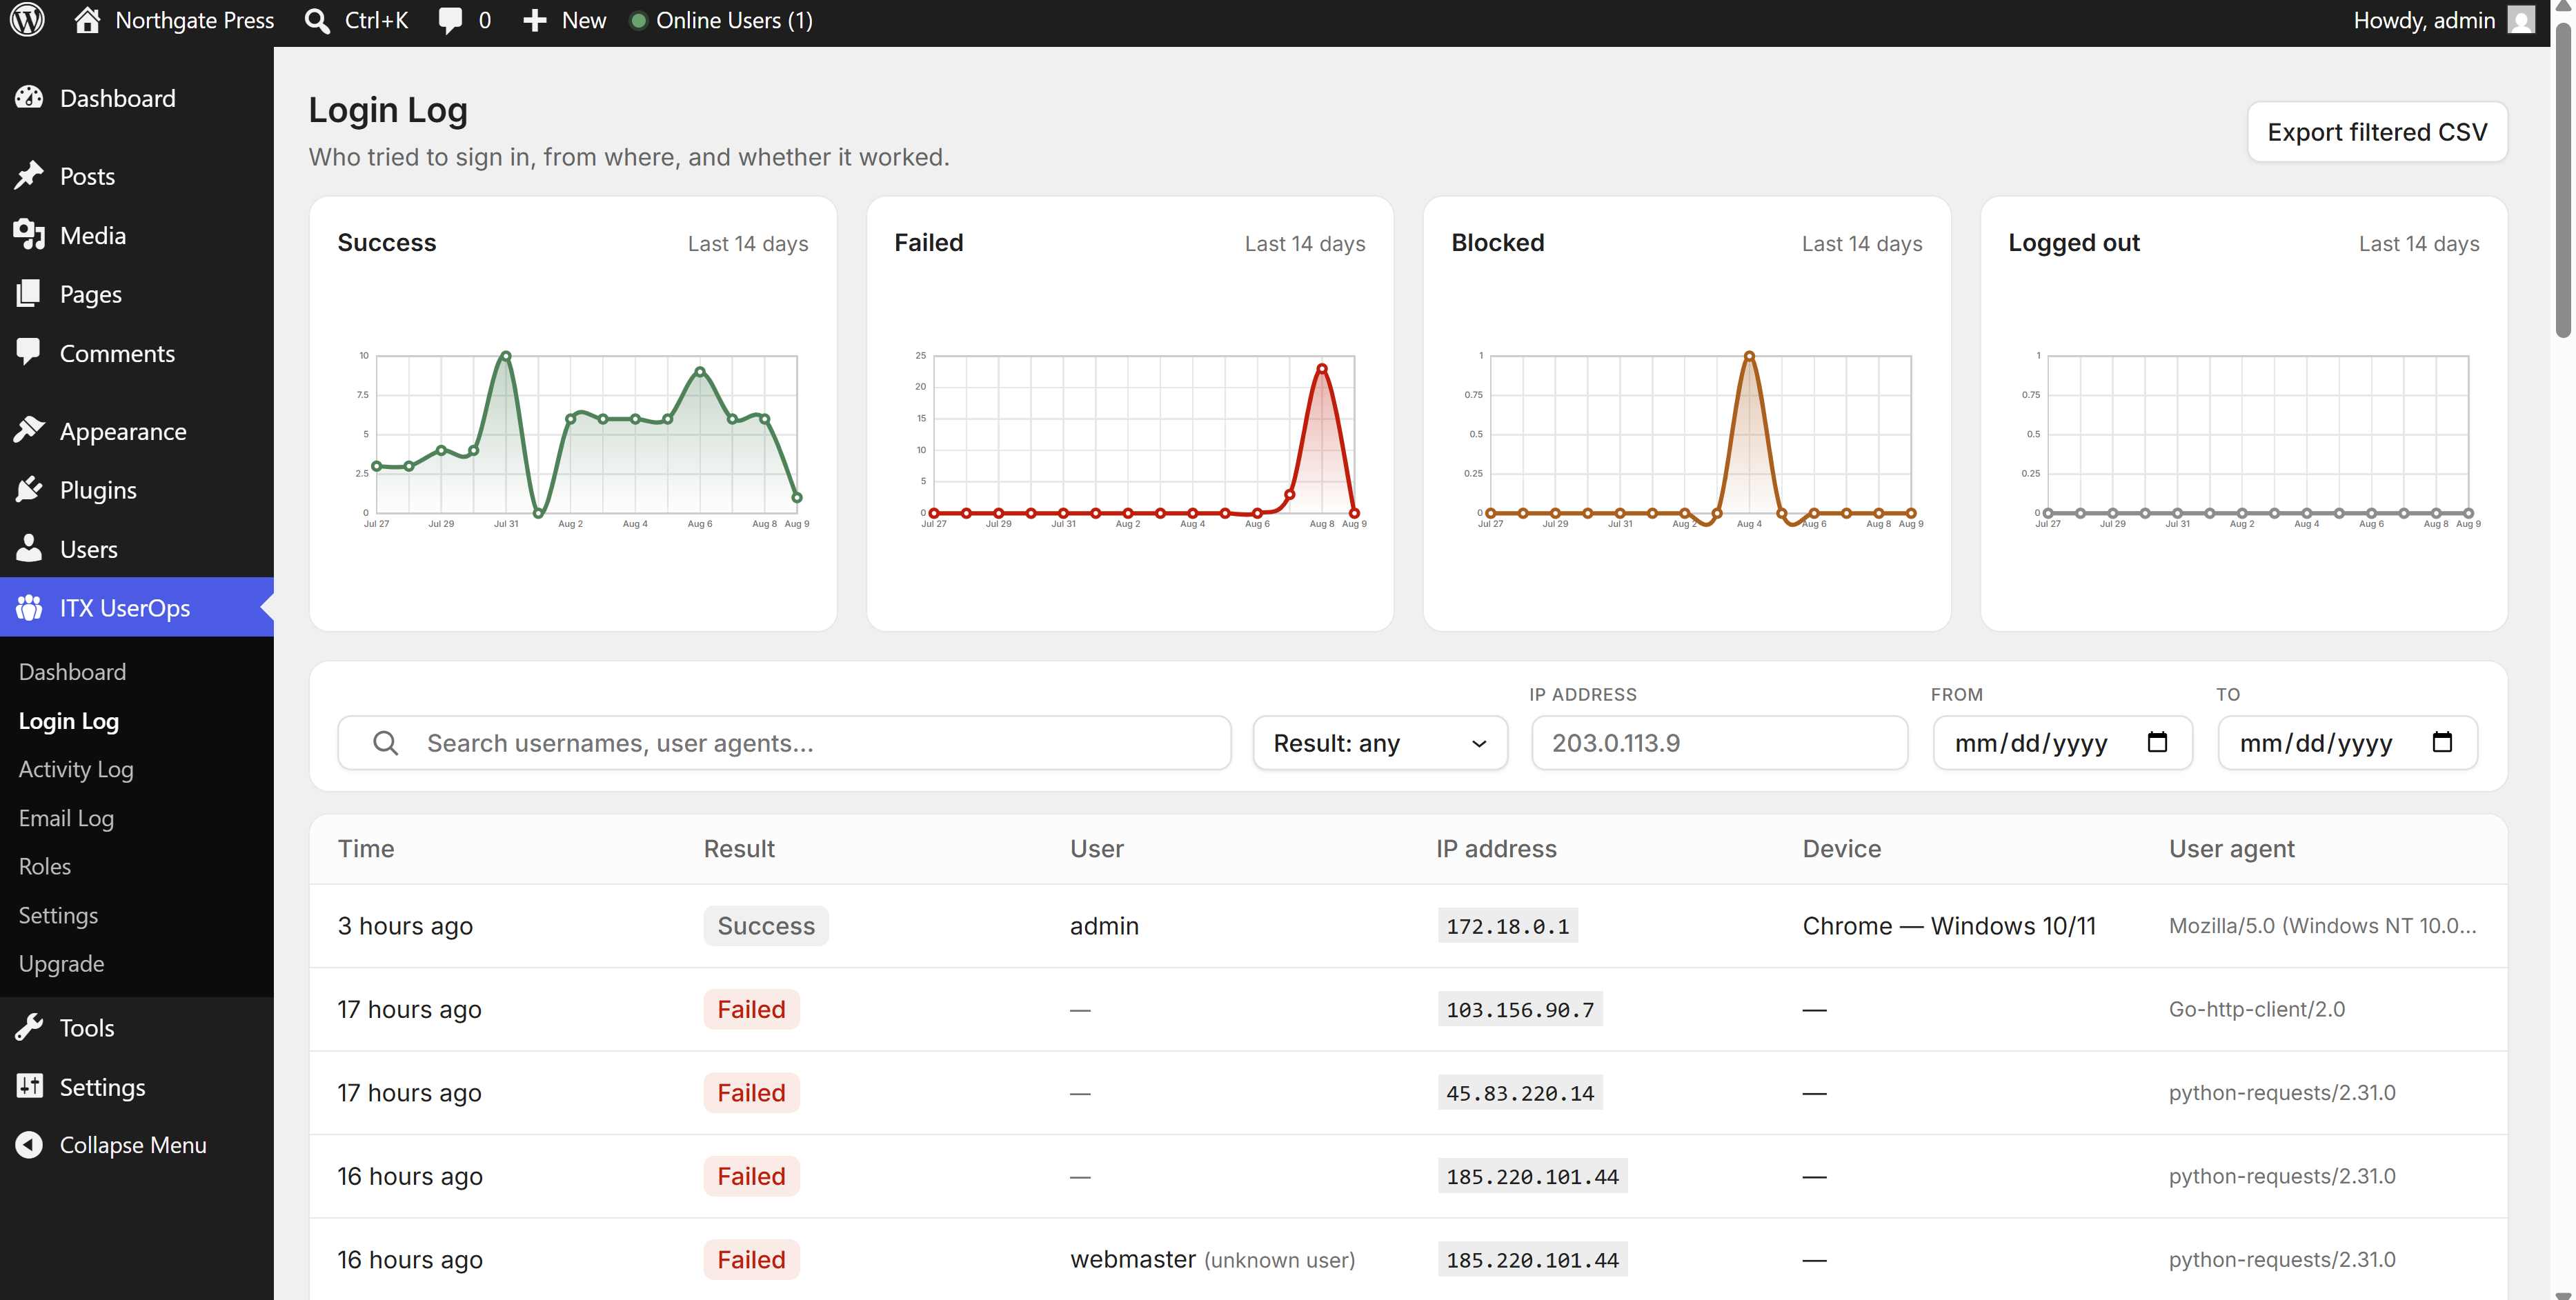
Task: Open Upgrade submenu item
Action: click(x=61, y=964)
